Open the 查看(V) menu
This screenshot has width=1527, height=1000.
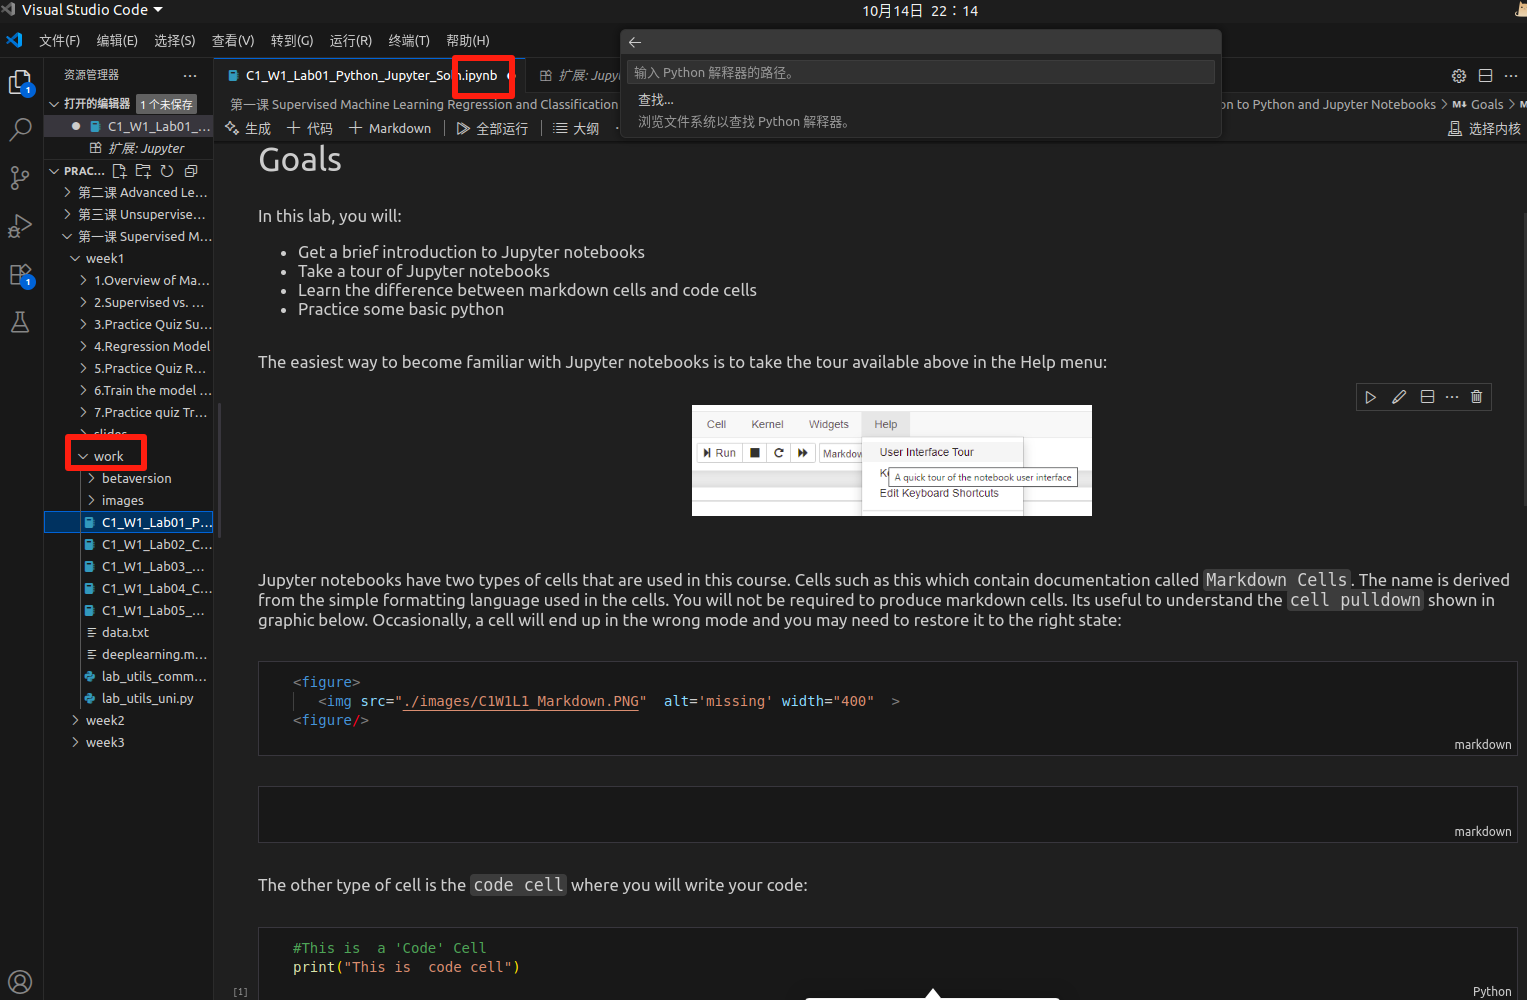(233, 40)
